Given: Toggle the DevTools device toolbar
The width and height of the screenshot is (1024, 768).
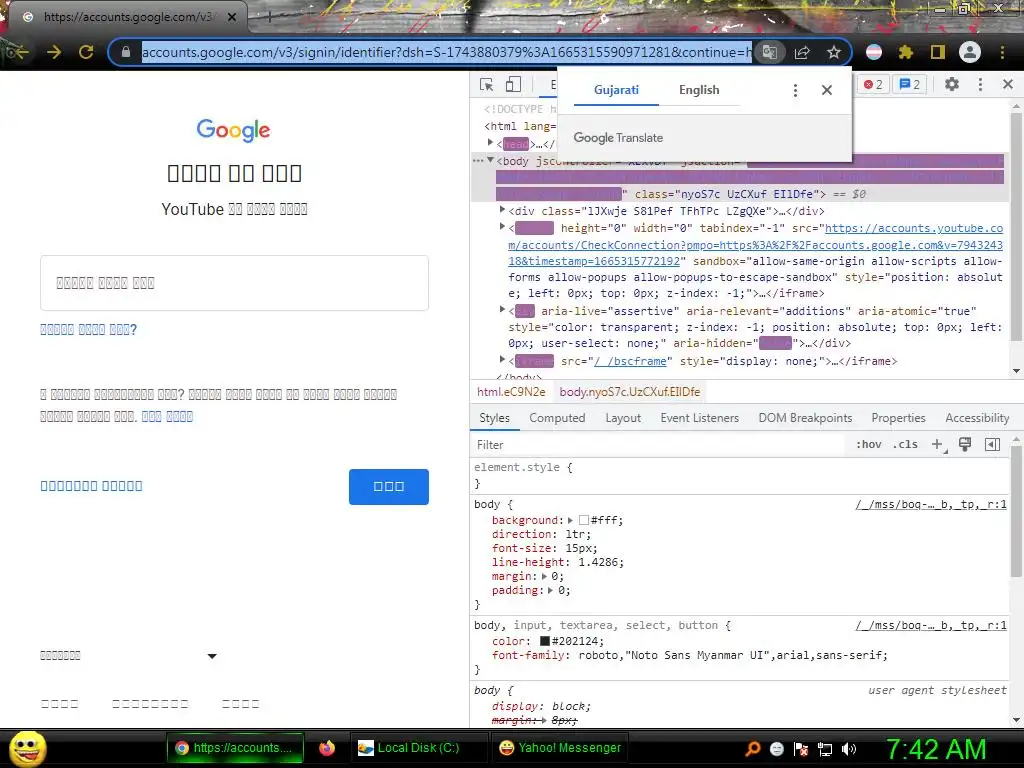Looking at the screenshot, I should click(513, 85).
